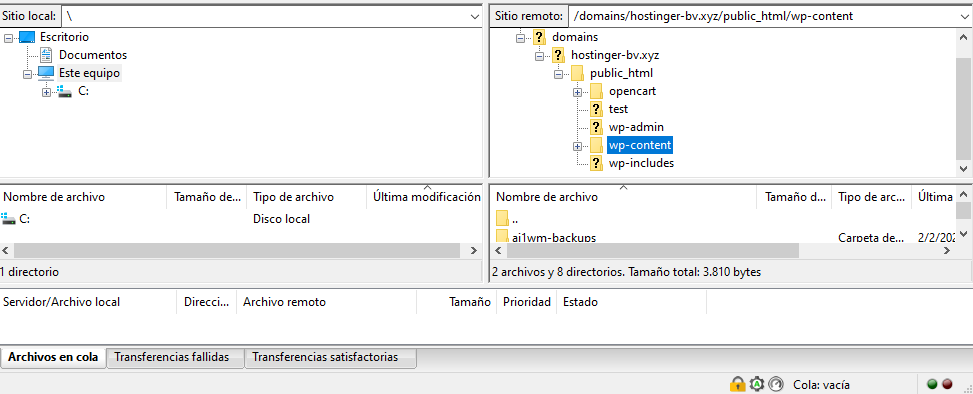Image resolution: width=973 pixels, height=394 pixels.
Task: Open the Transferencias satisfactorias tab
Action: 331,358
